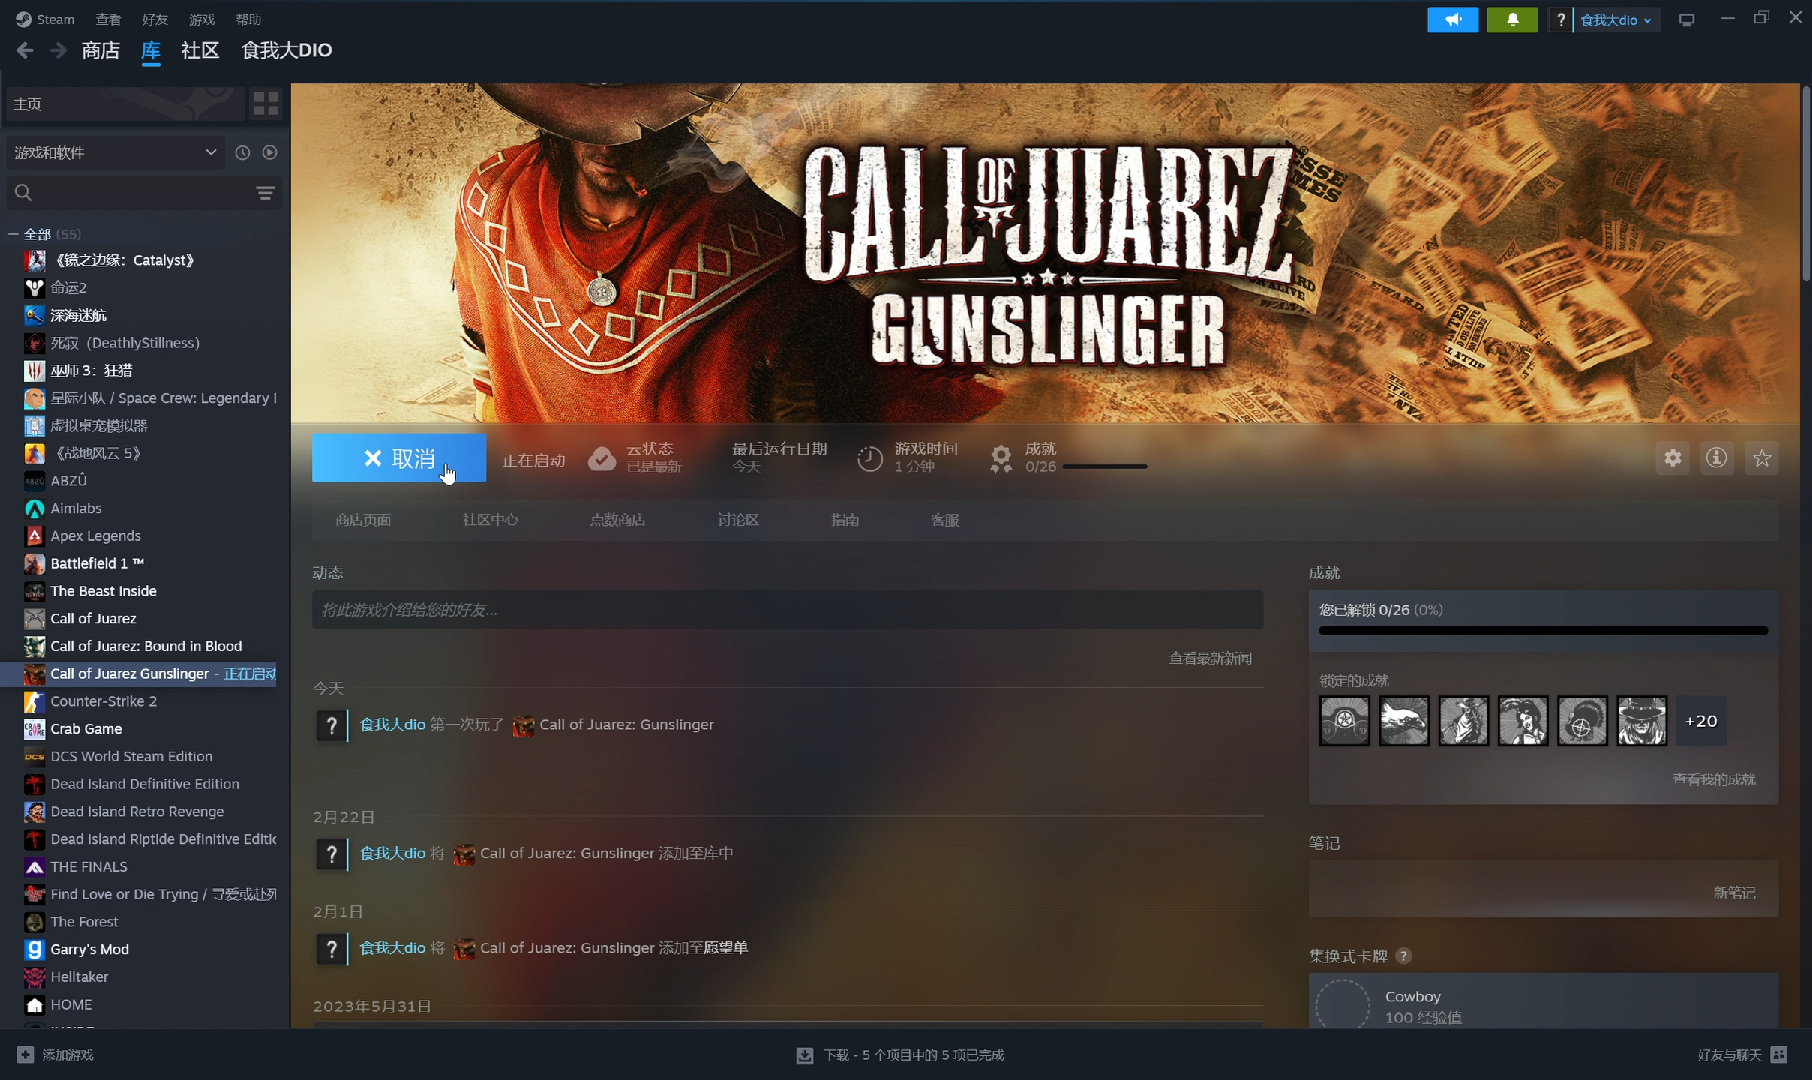Open the first locked achievement thumbnail
The image size is (1812, 1080).
point(1344,721)
